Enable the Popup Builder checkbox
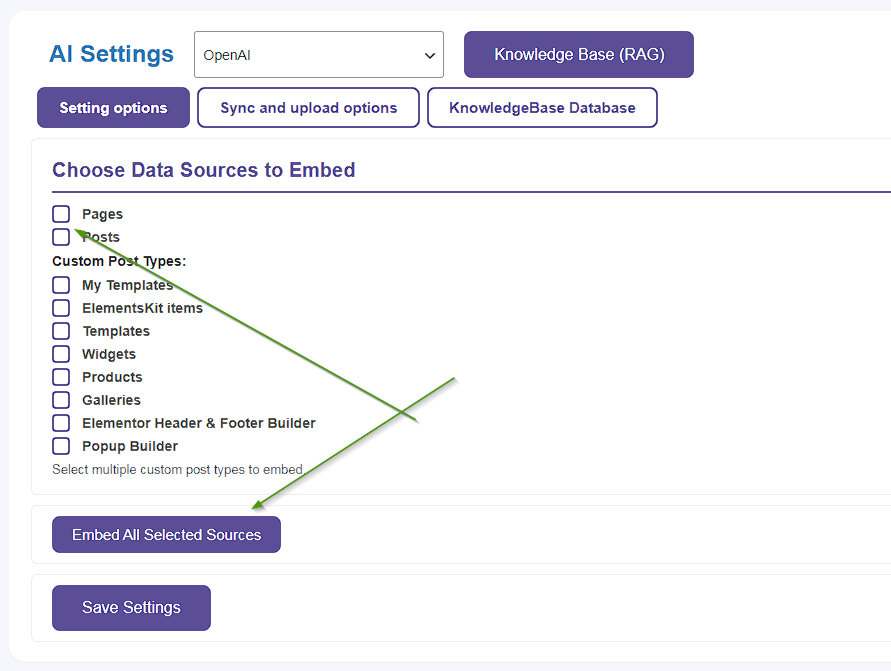The image size is (891, 671). pyautogui.click(x=61, y=446)
